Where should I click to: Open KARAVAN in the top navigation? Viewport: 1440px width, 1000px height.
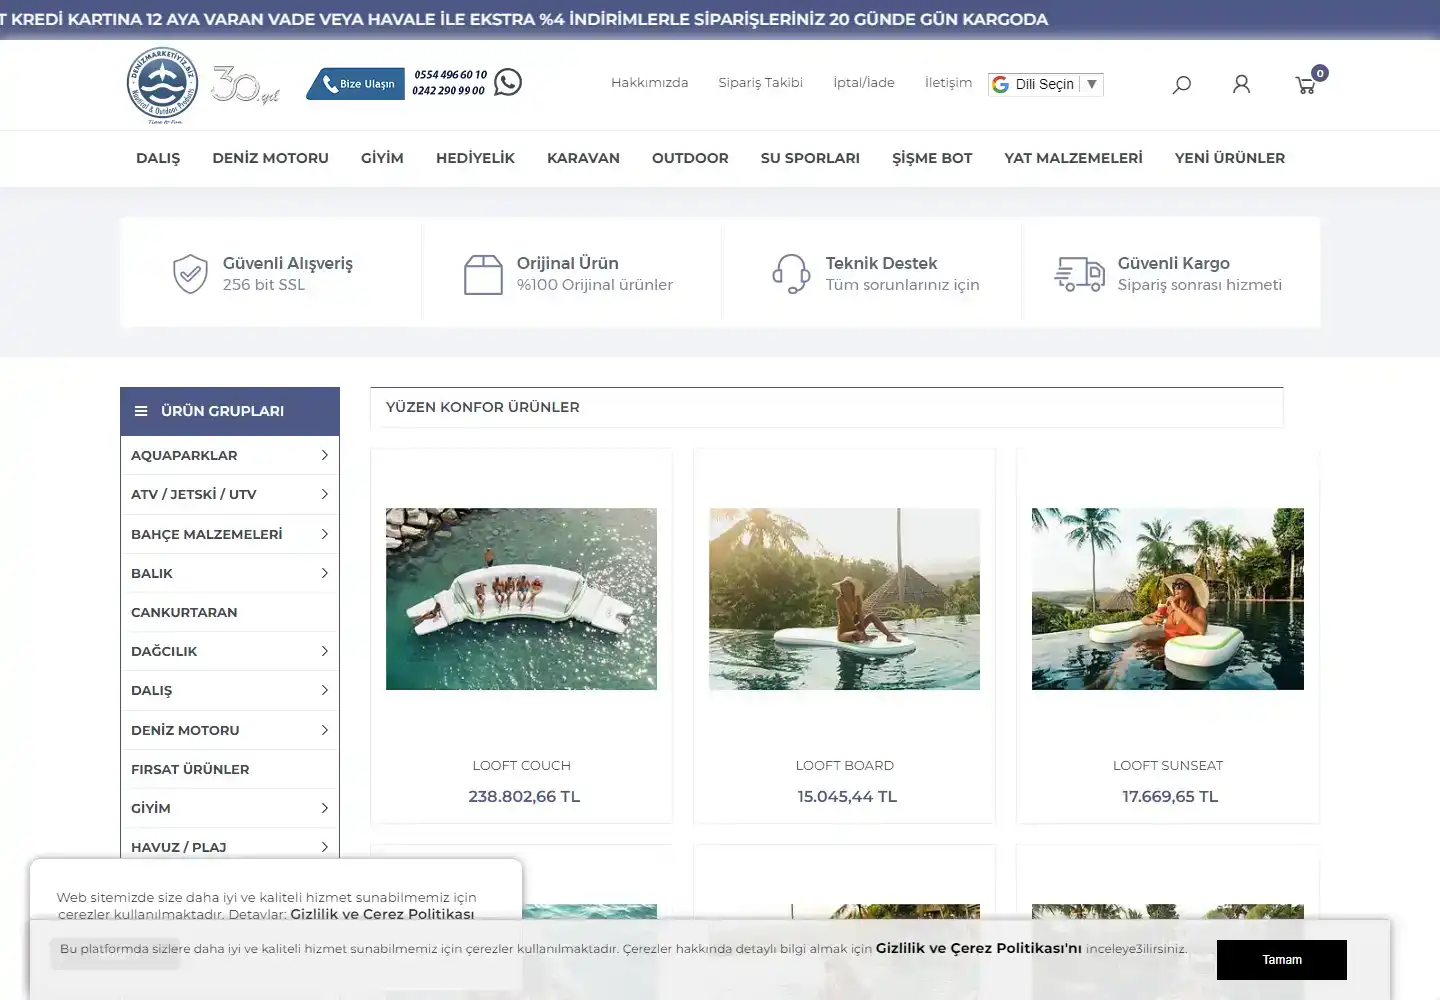click(x=583, y=158)
